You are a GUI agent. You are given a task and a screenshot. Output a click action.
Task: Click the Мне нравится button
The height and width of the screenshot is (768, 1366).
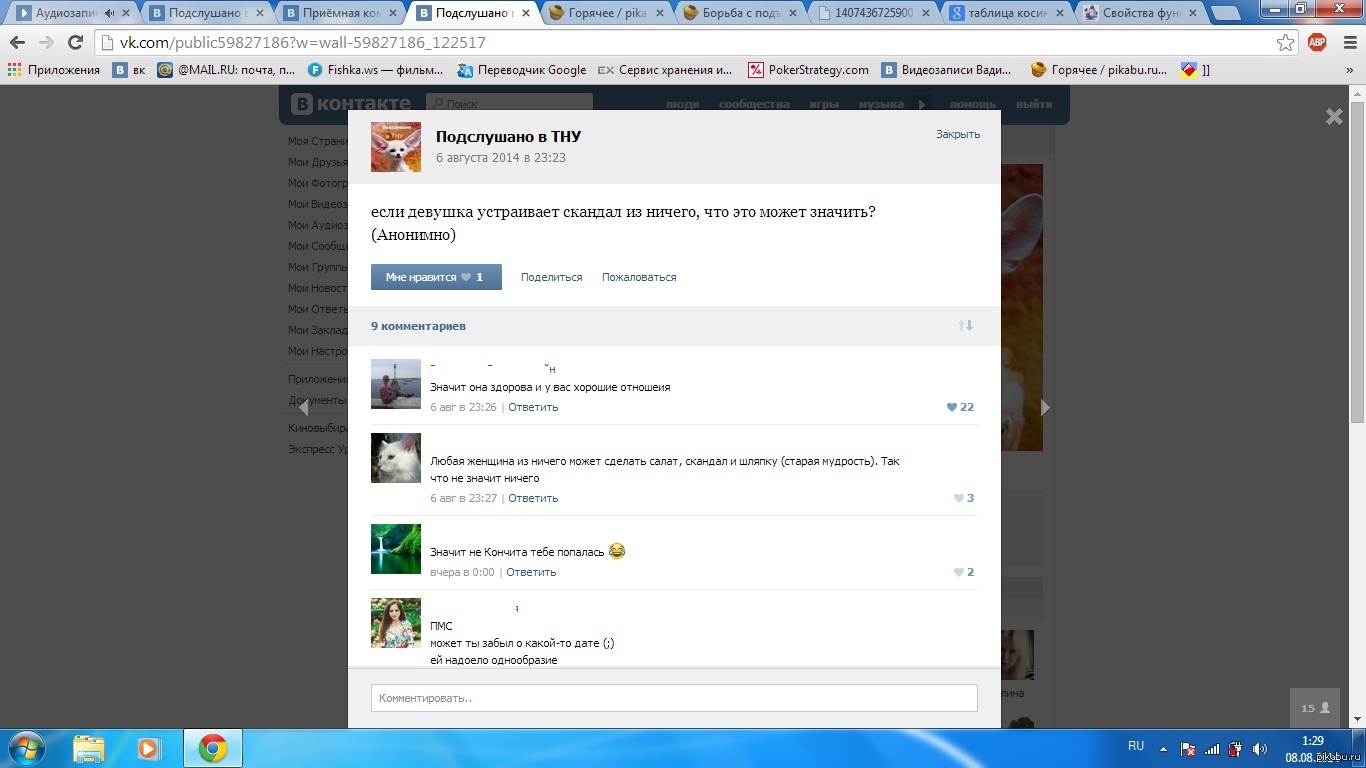(x=436, y=277)
